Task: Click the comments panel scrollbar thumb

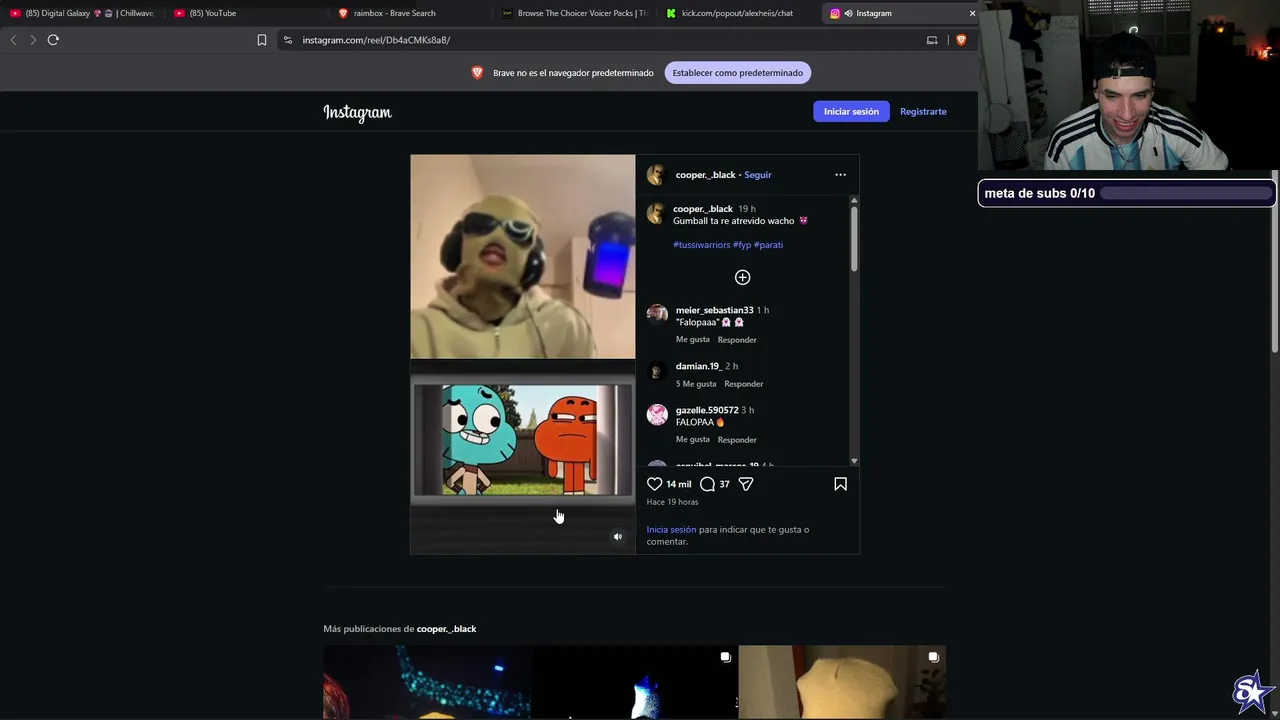Action: point(854,237)
